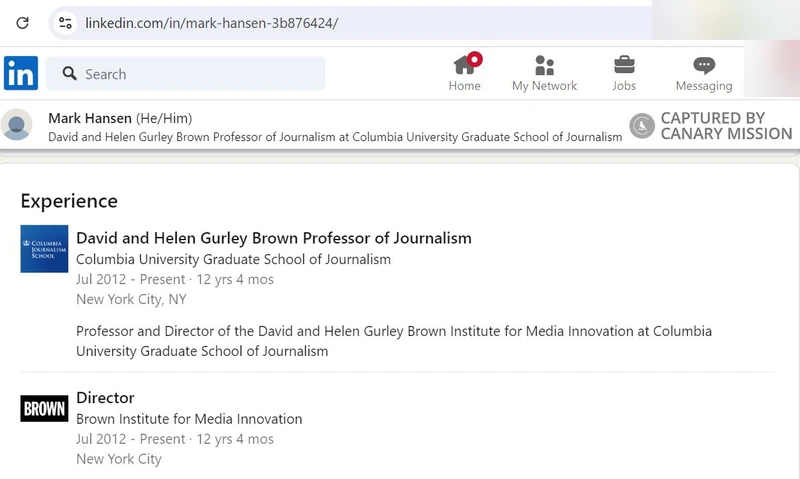Viewport: 800px width, 479px height.
Task: Click the Experience section heading
Action: pyautogui.click(x=69, y=201)
